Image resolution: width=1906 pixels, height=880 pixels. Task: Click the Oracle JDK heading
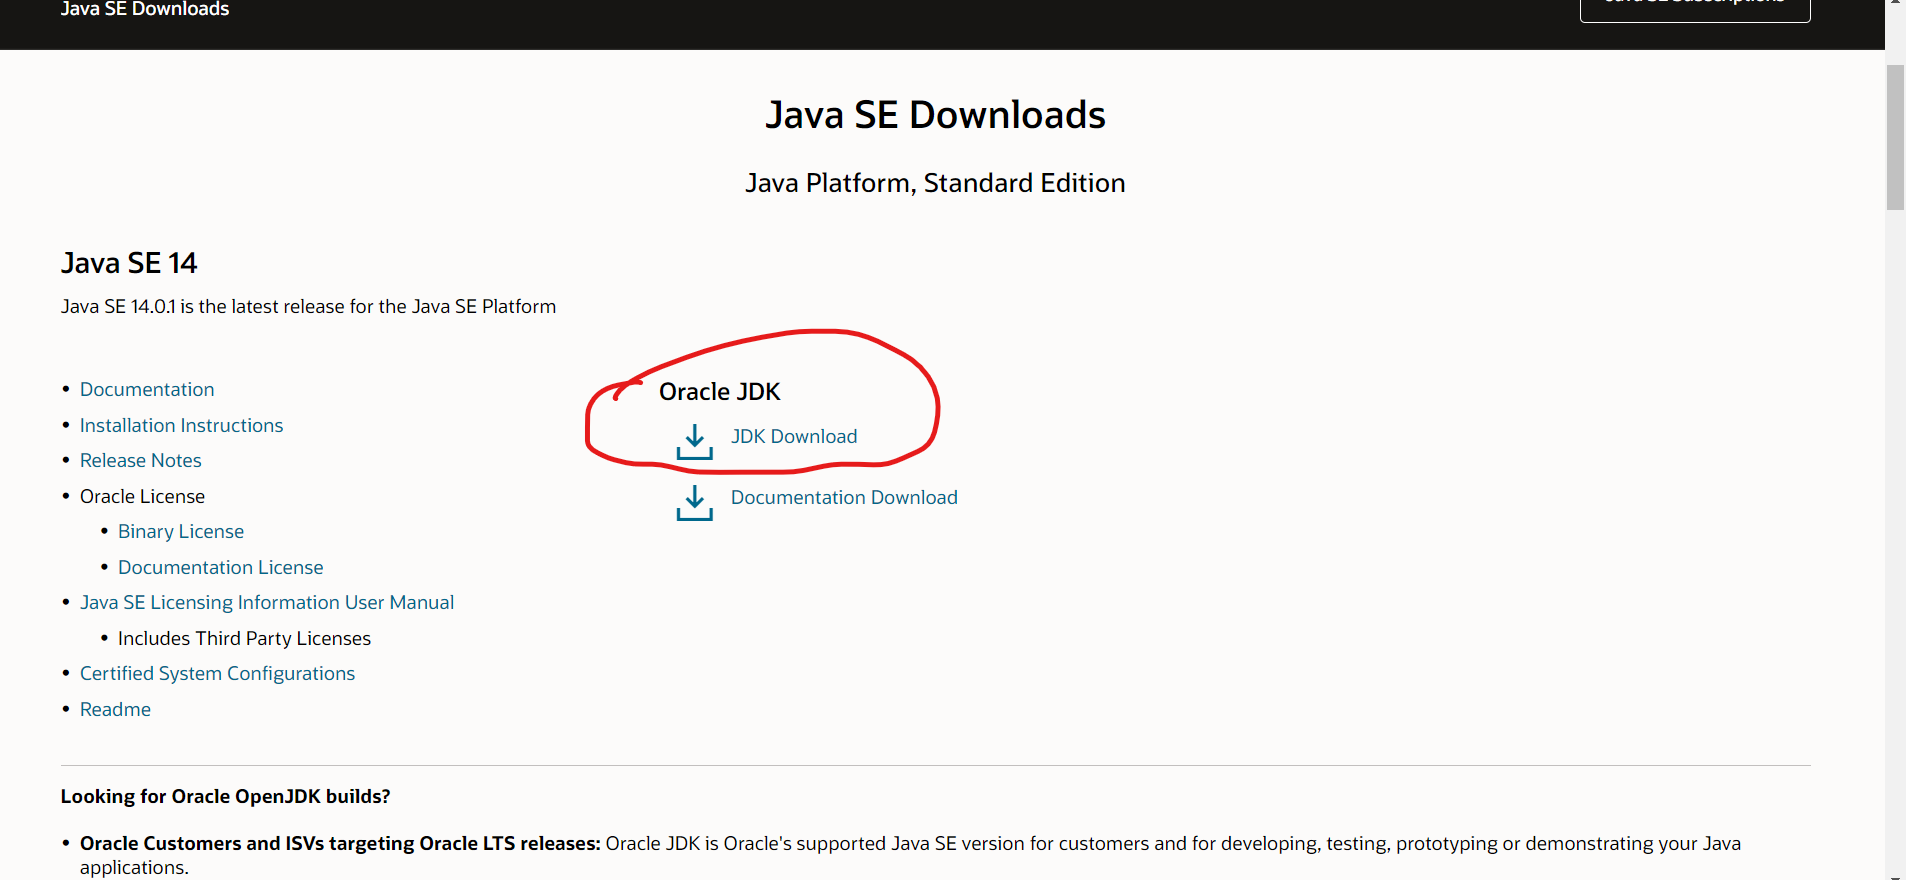720,392
